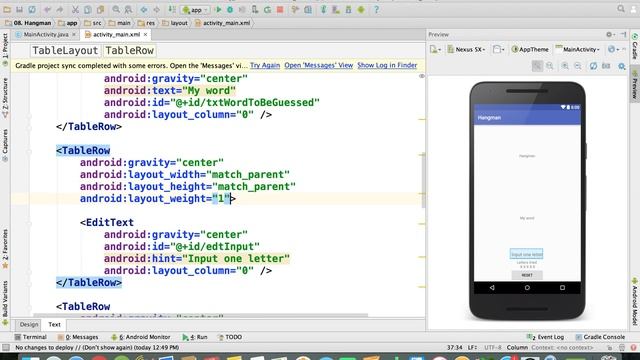This screenshot has width=640, height=360.
Task: Open the Run tool window
Action: [195, 337]
